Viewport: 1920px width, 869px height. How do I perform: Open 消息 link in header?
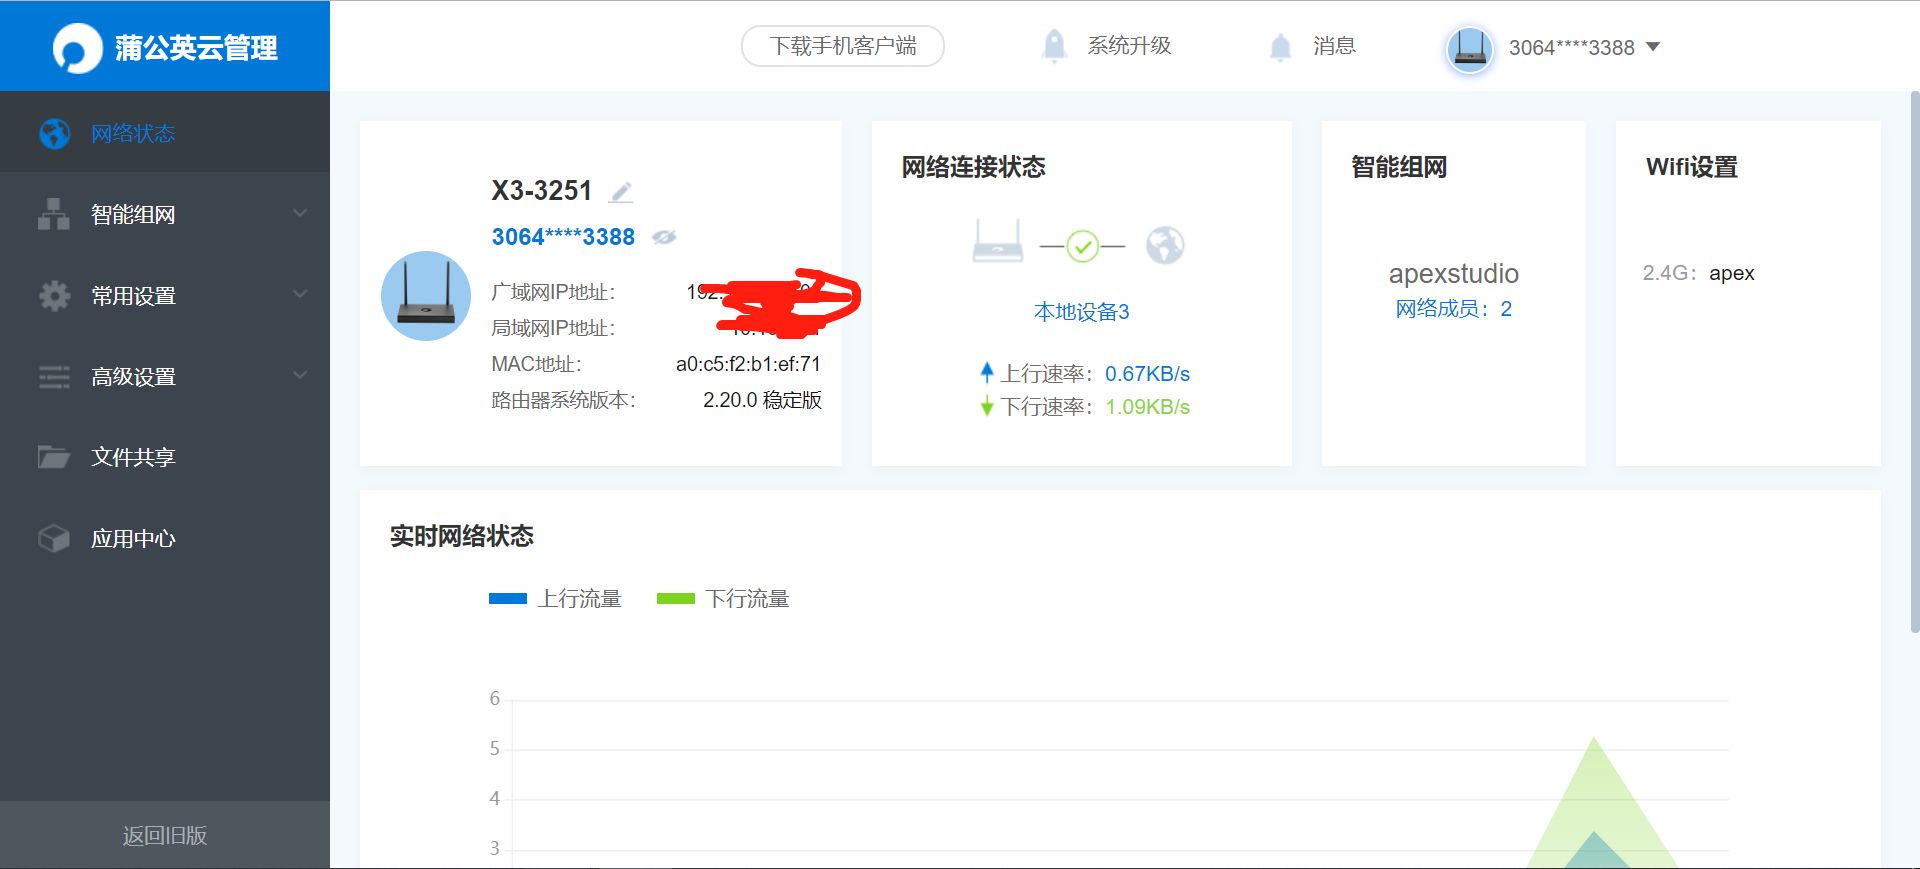click(1334, 46)
